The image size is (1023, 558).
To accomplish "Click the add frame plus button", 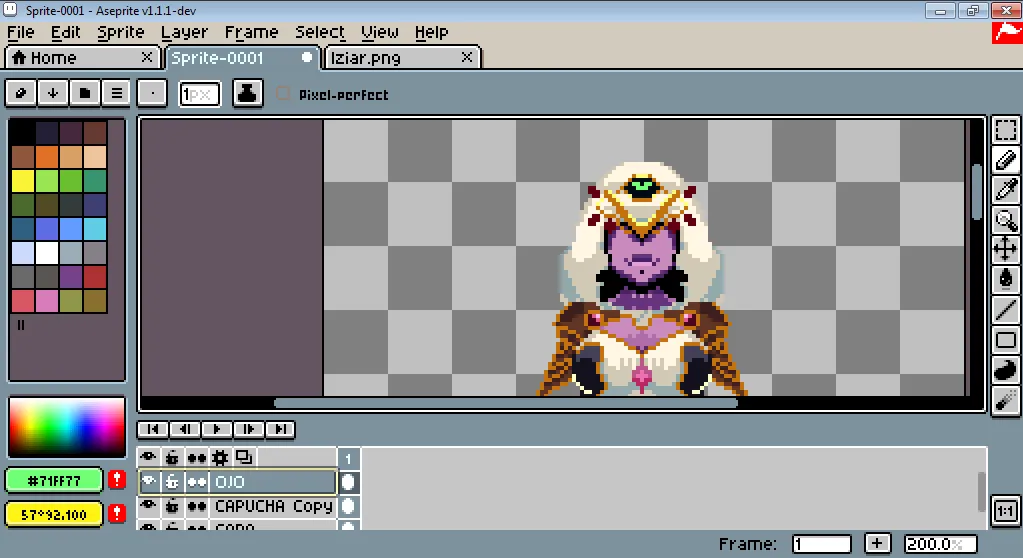I will point(878,543).
